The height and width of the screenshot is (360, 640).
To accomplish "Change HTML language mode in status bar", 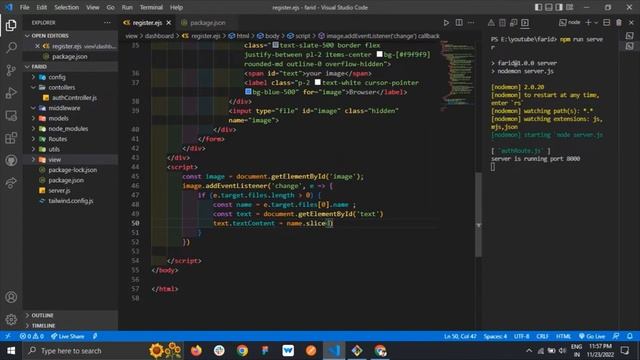I will tap(564, 336).
